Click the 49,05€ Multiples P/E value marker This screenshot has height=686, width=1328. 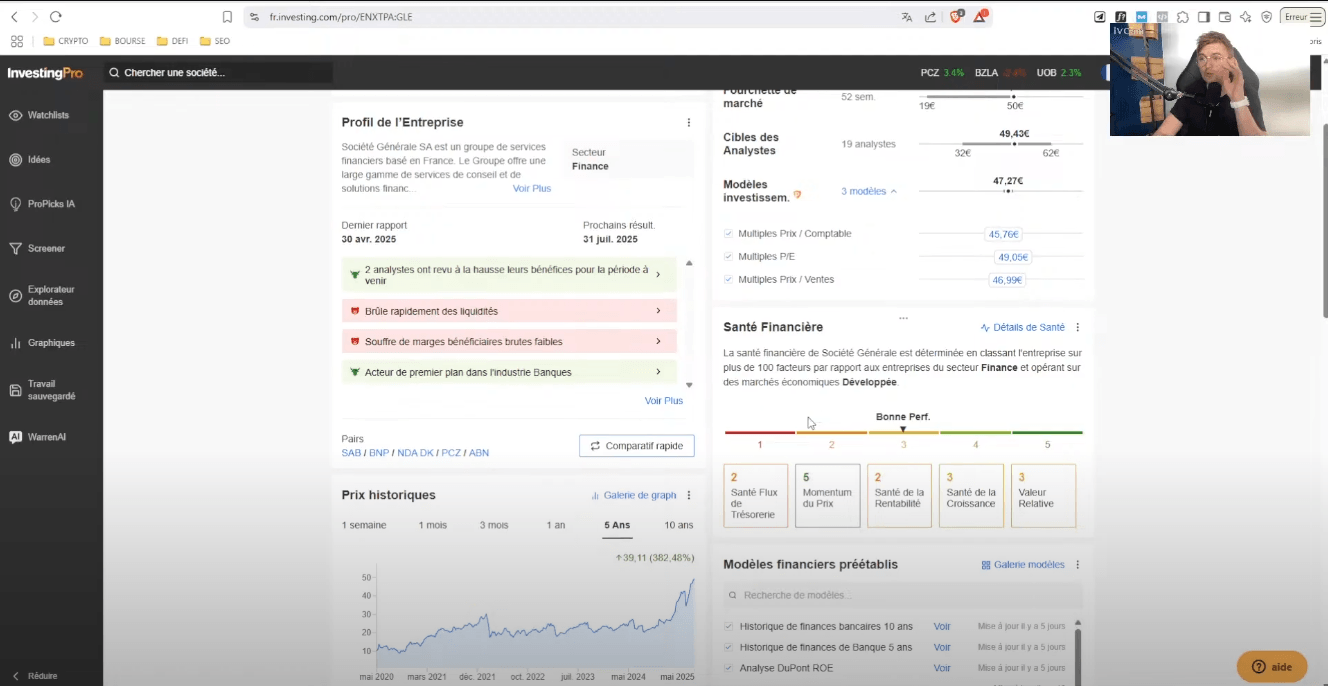(1013, 257)
